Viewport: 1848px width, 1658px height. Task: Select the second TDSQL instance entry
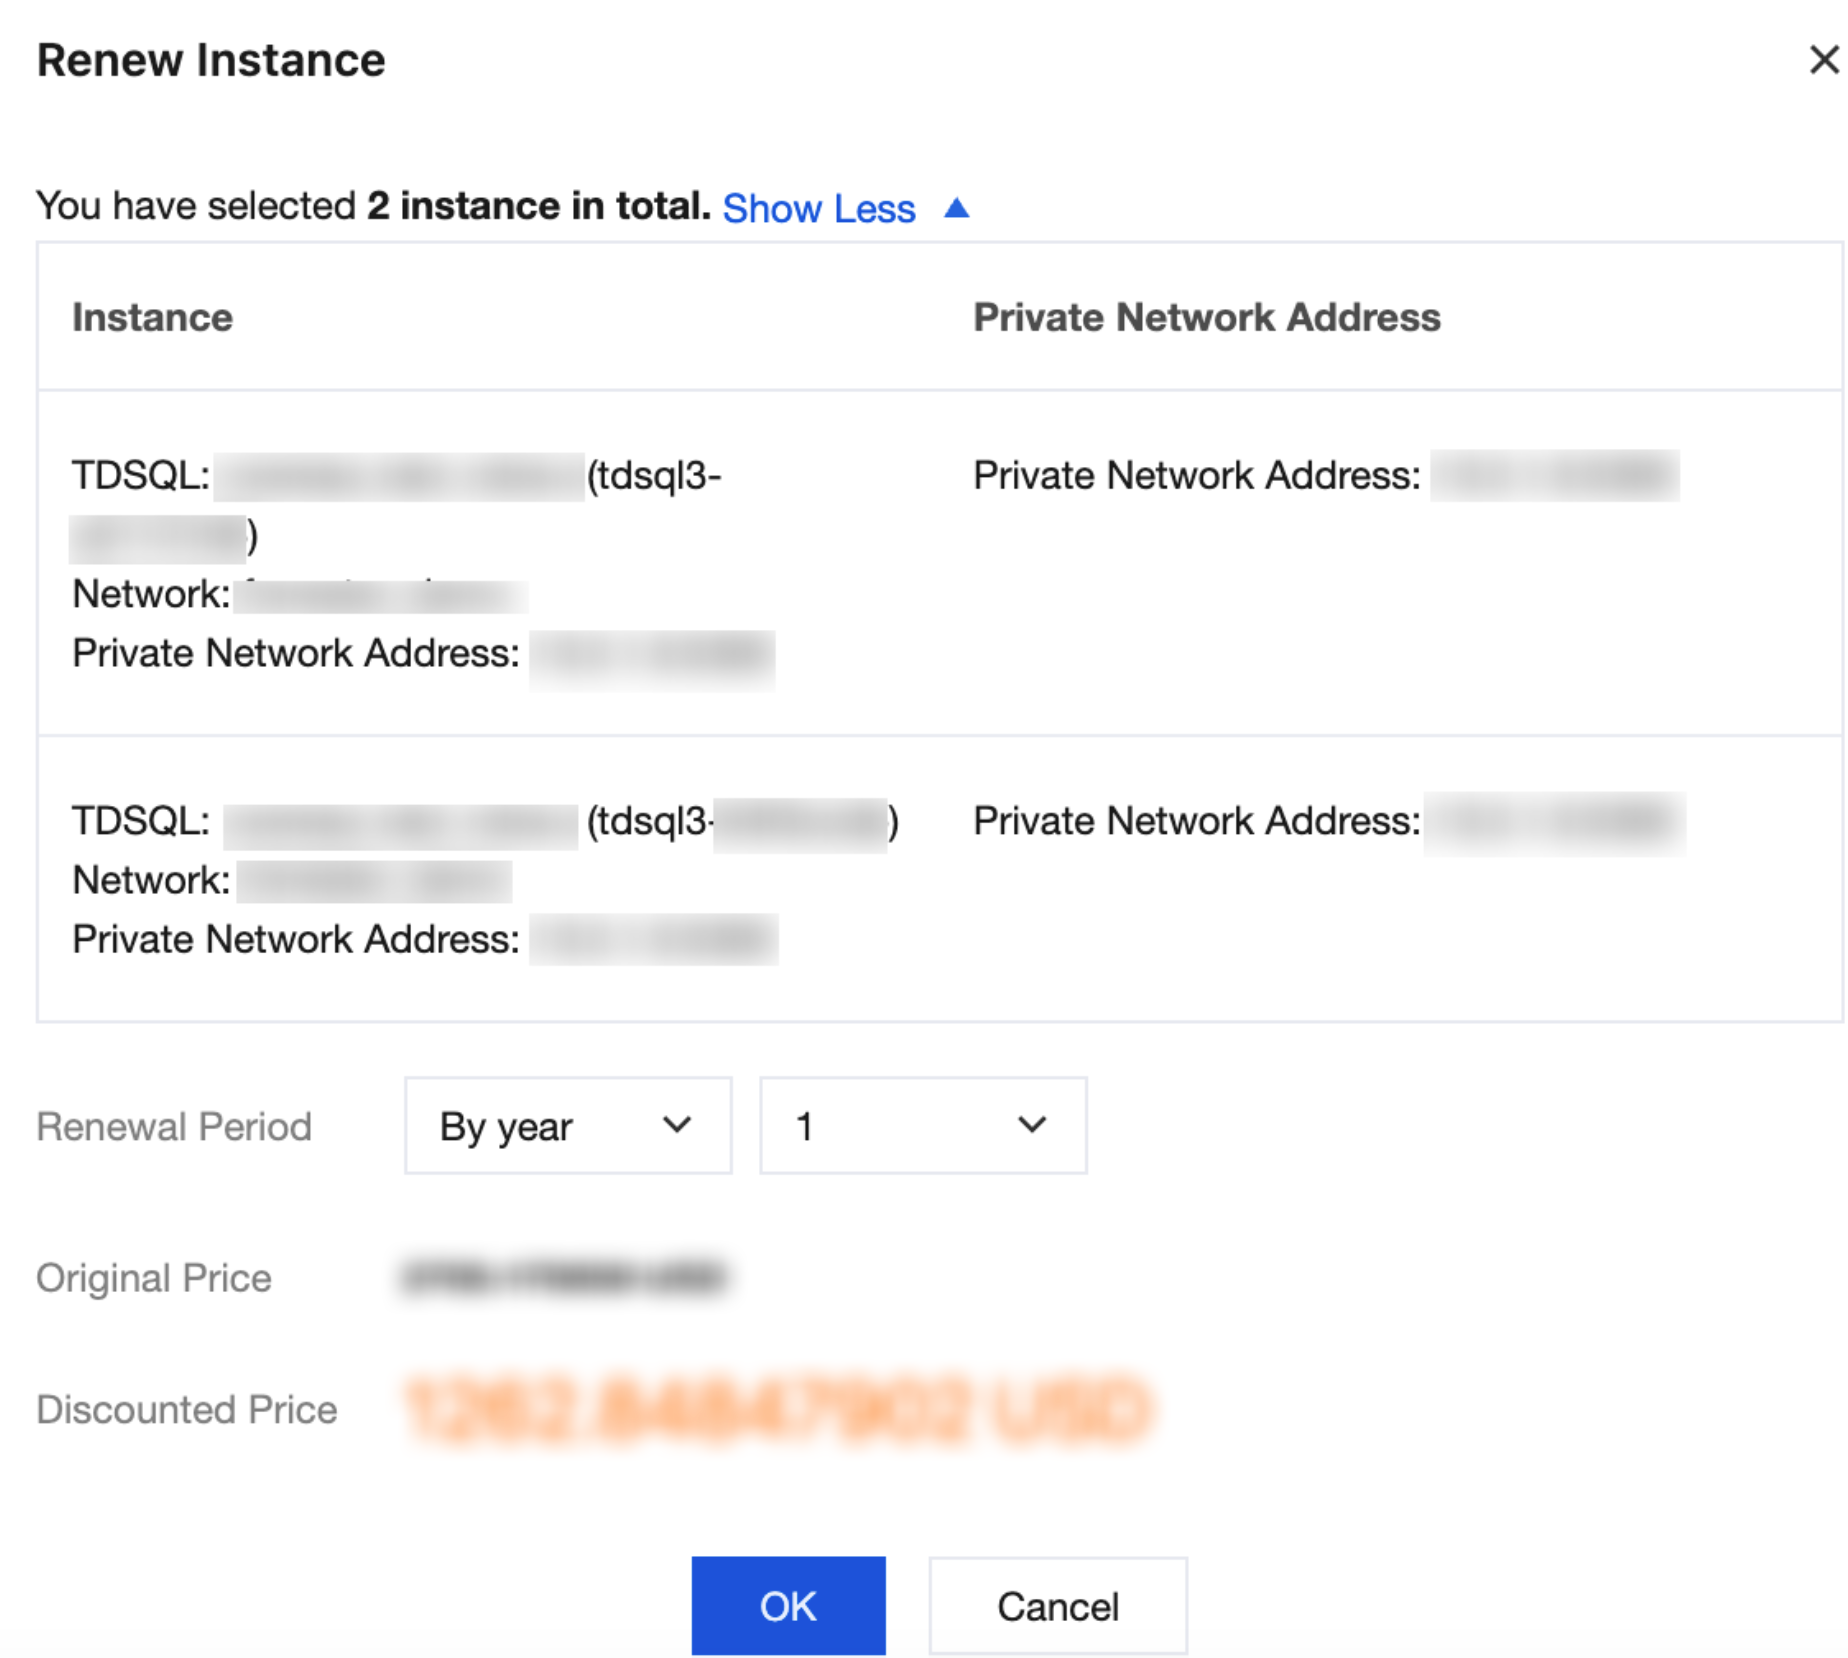pos(400,823)
